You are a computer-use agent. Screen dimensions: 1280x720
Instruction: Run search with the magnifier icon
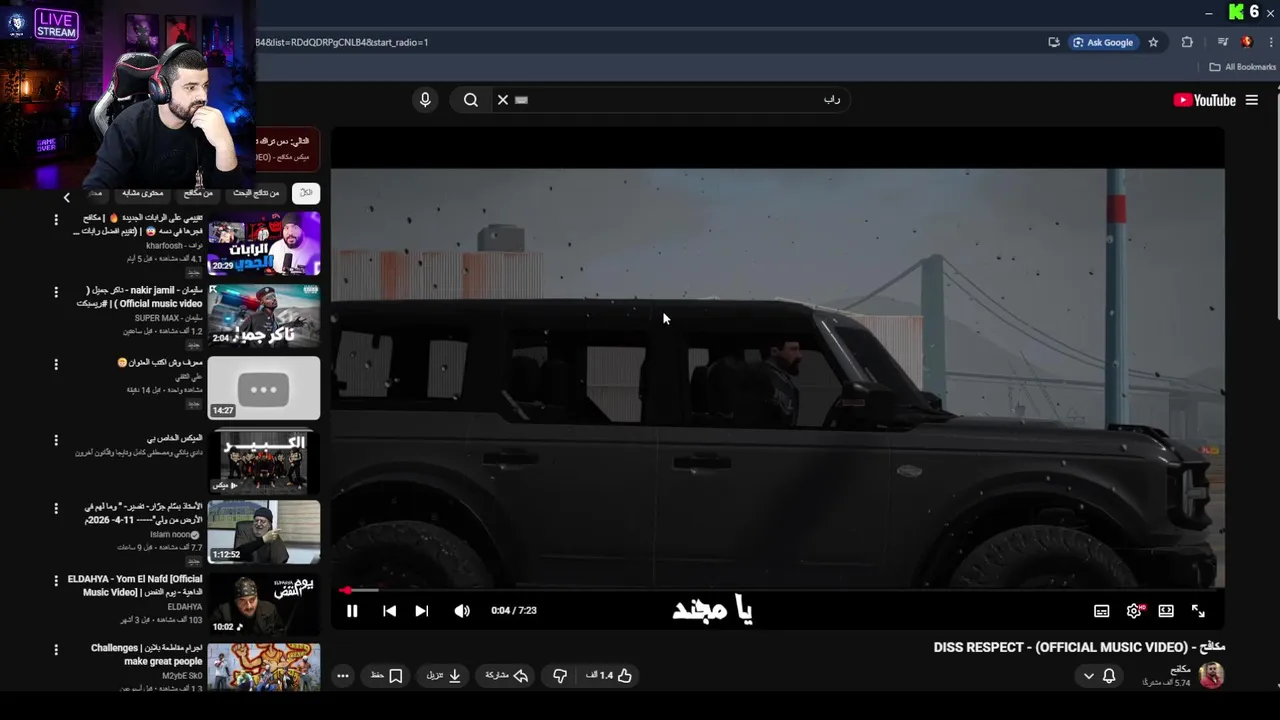[x=471, y=100]
